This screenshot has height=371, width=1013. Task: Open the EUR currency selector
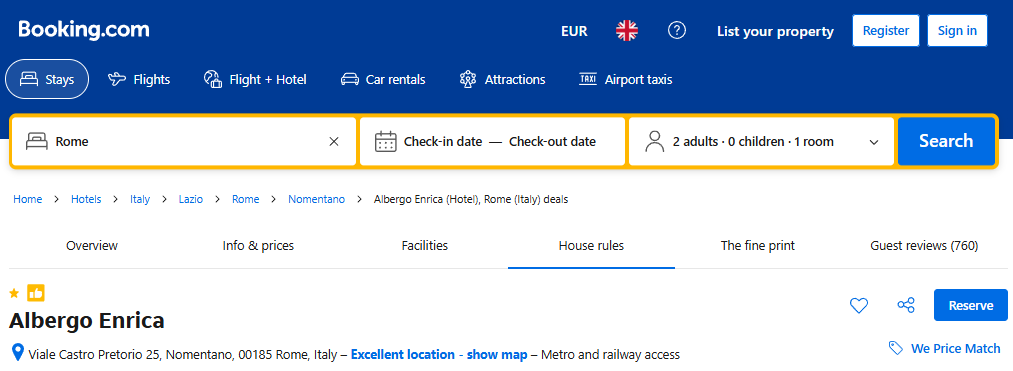(574, 31)
